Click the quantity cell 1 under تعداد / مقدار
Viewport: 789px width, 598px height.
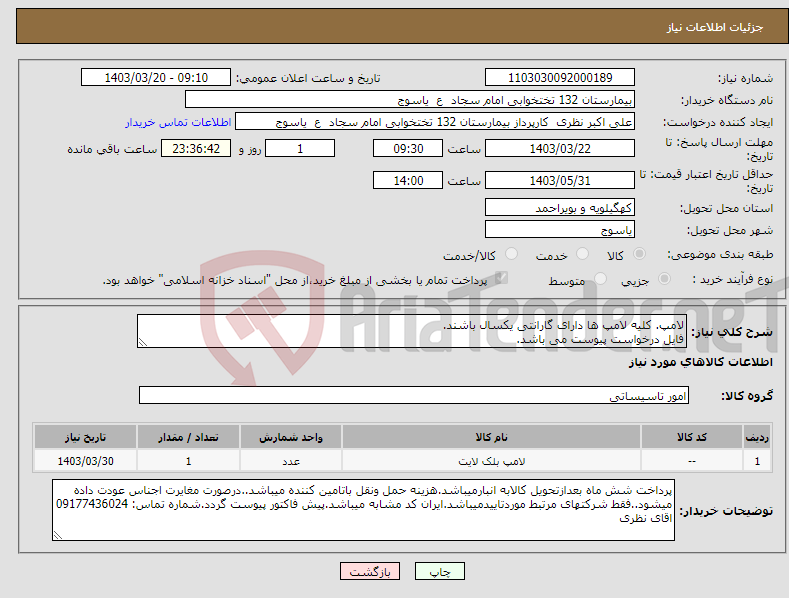[188, 461]
